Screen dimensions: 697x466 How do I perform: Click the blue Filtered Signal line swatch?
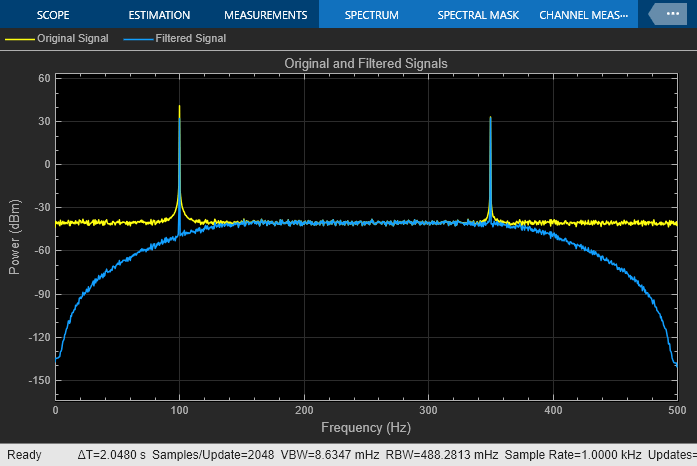[x=138, y=39]
